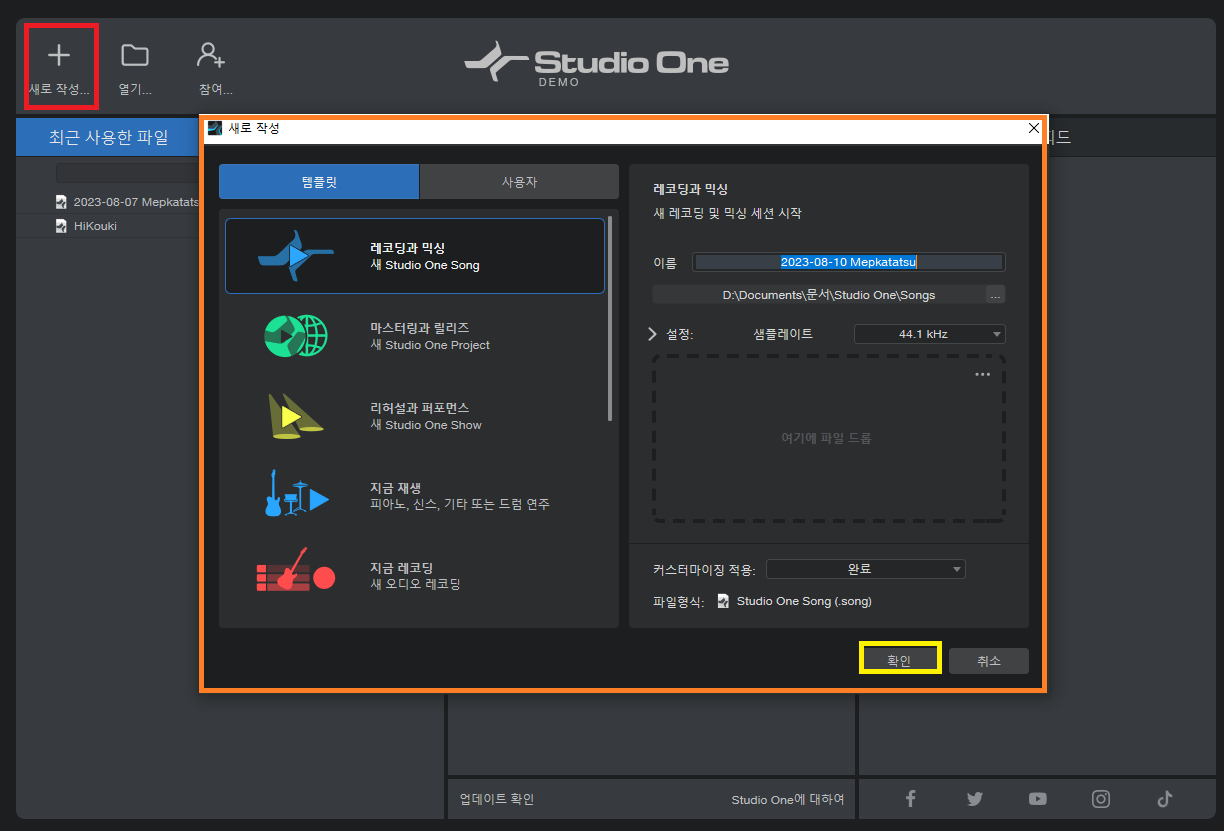The image size is (1224, 831).
Task: Open the Twitter icon link
Action: 974,798
